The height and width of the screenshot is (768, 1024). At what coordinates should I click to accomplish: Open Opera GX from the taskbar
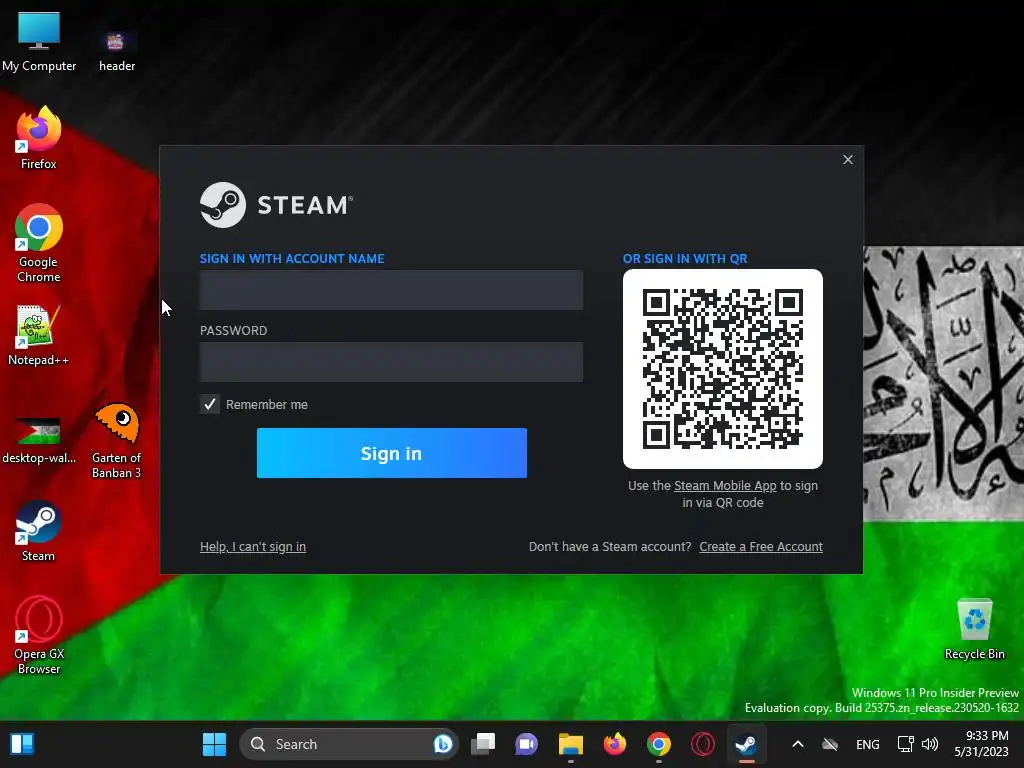tap(703, 744)
